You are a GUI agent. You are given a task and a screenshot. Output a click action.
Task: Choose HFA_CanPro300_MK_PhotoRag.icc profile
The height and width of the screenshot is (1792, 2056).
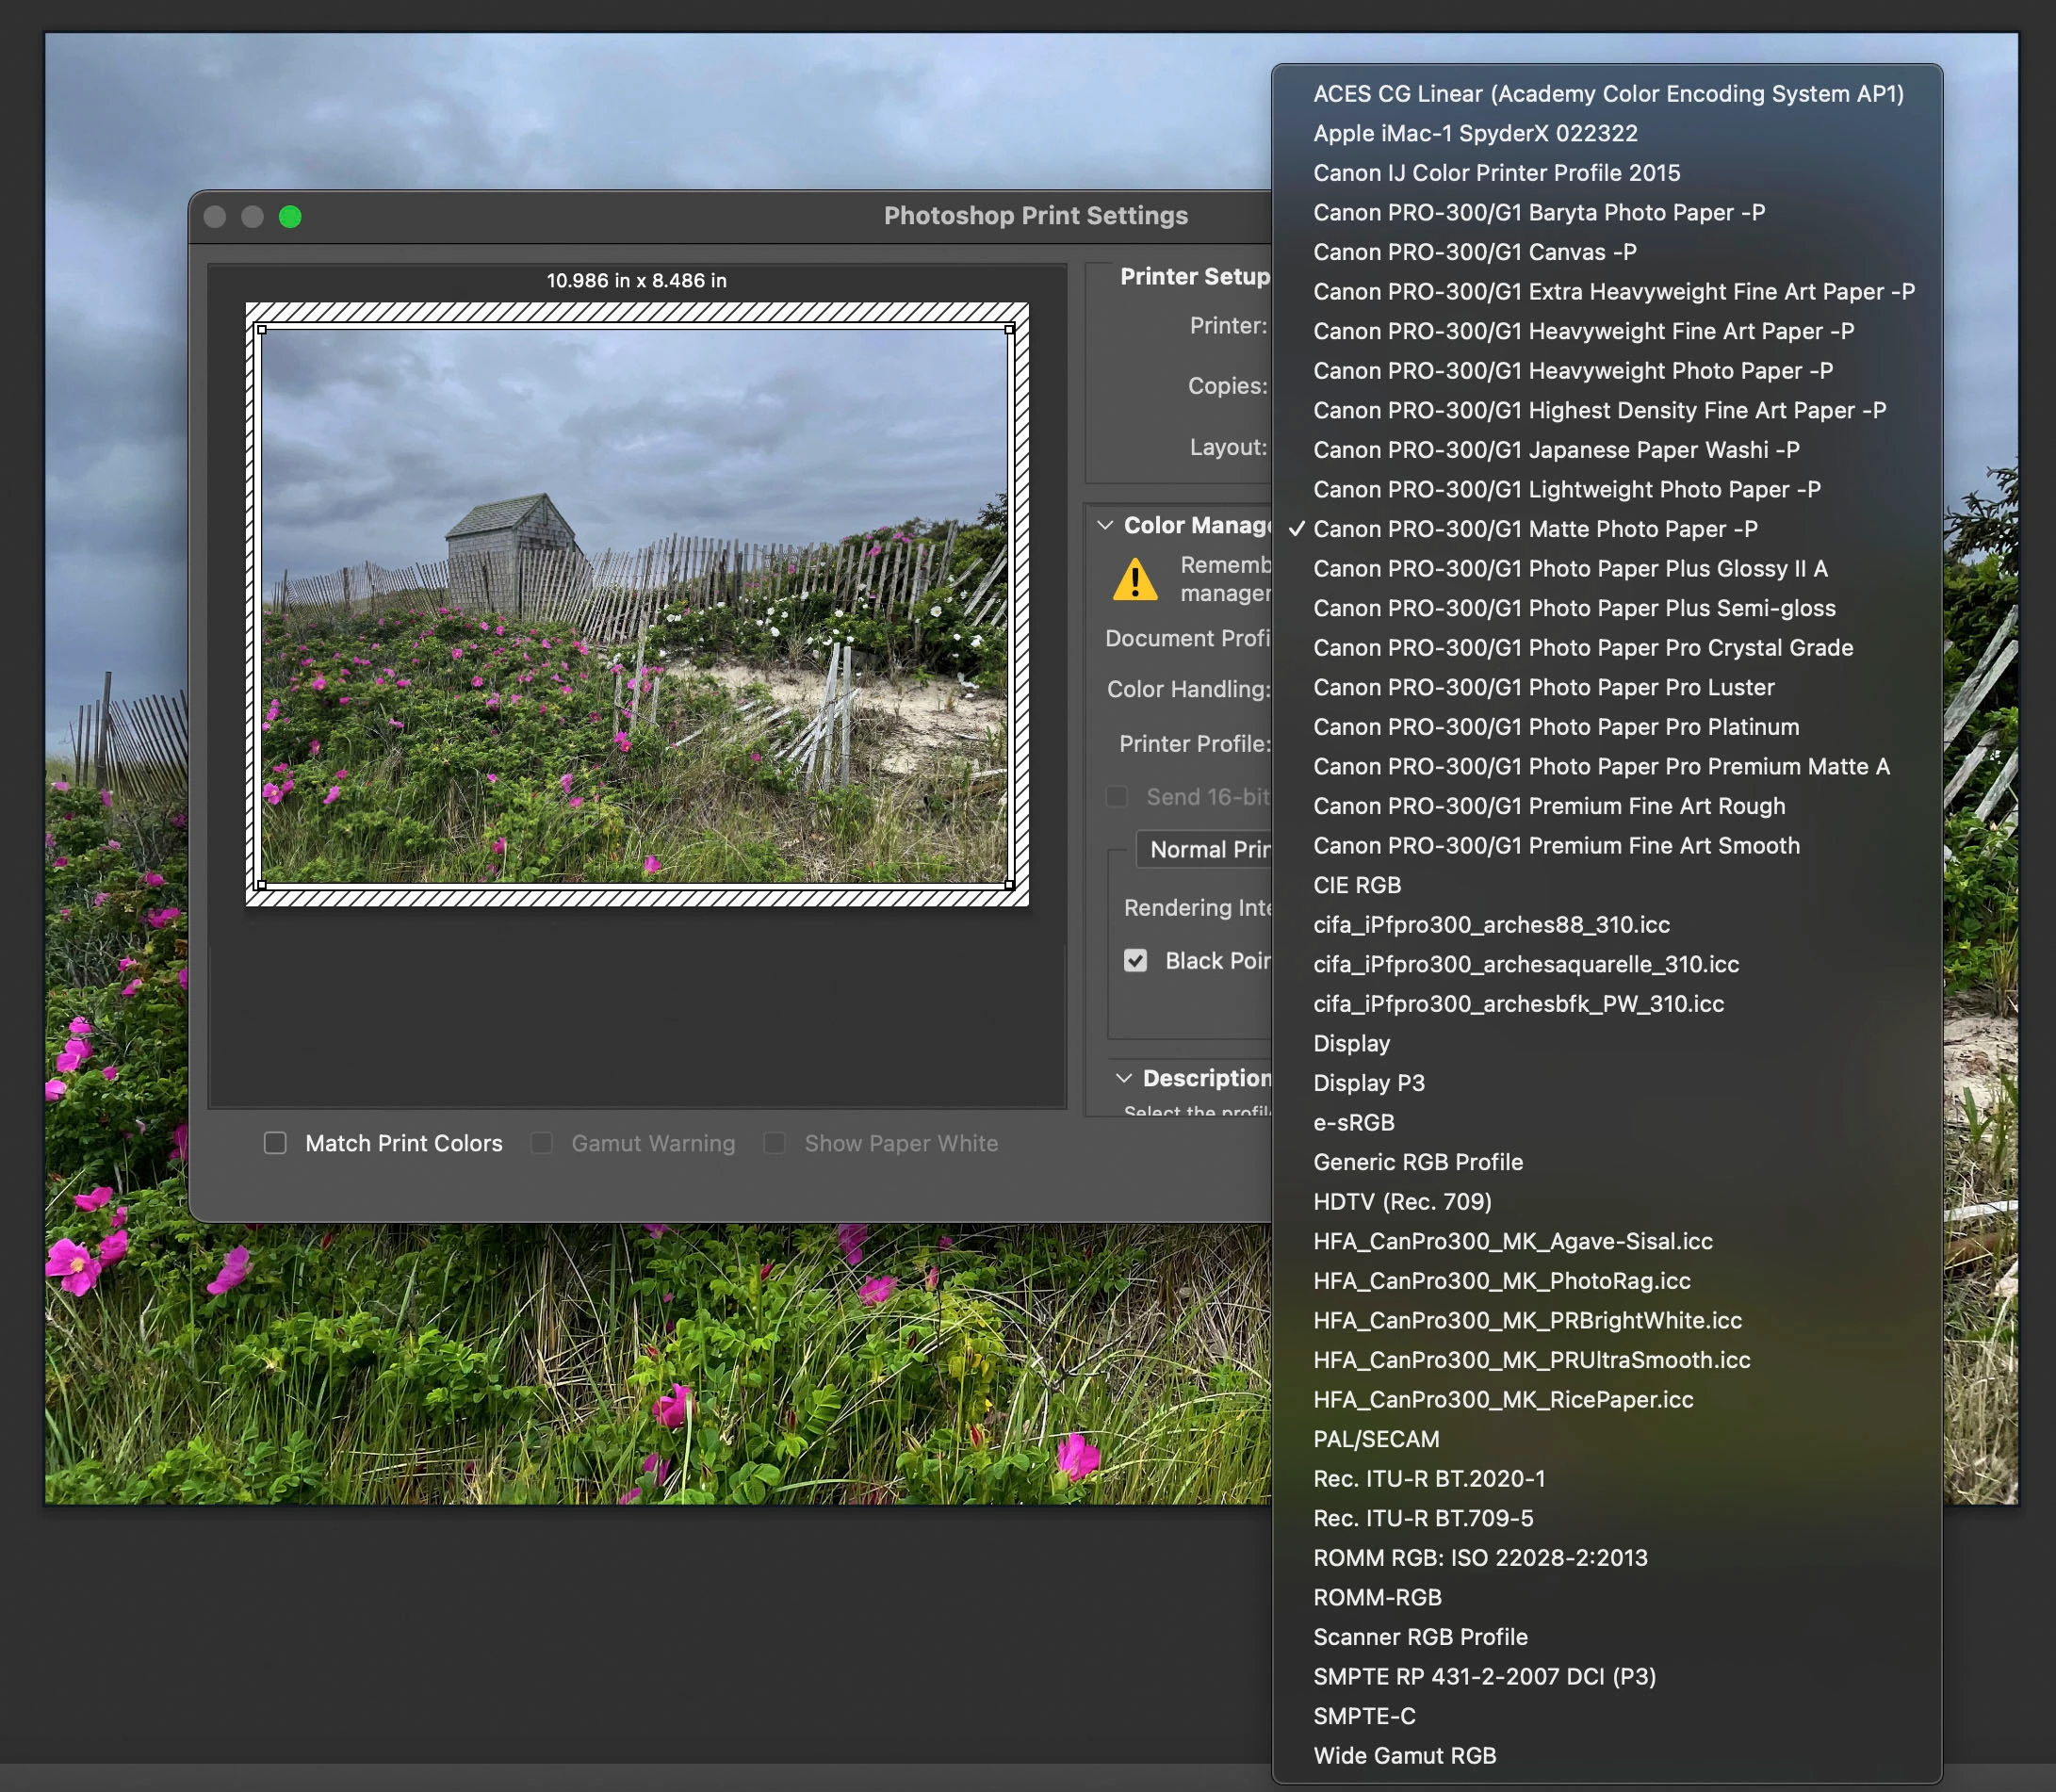[1501, 1281]
